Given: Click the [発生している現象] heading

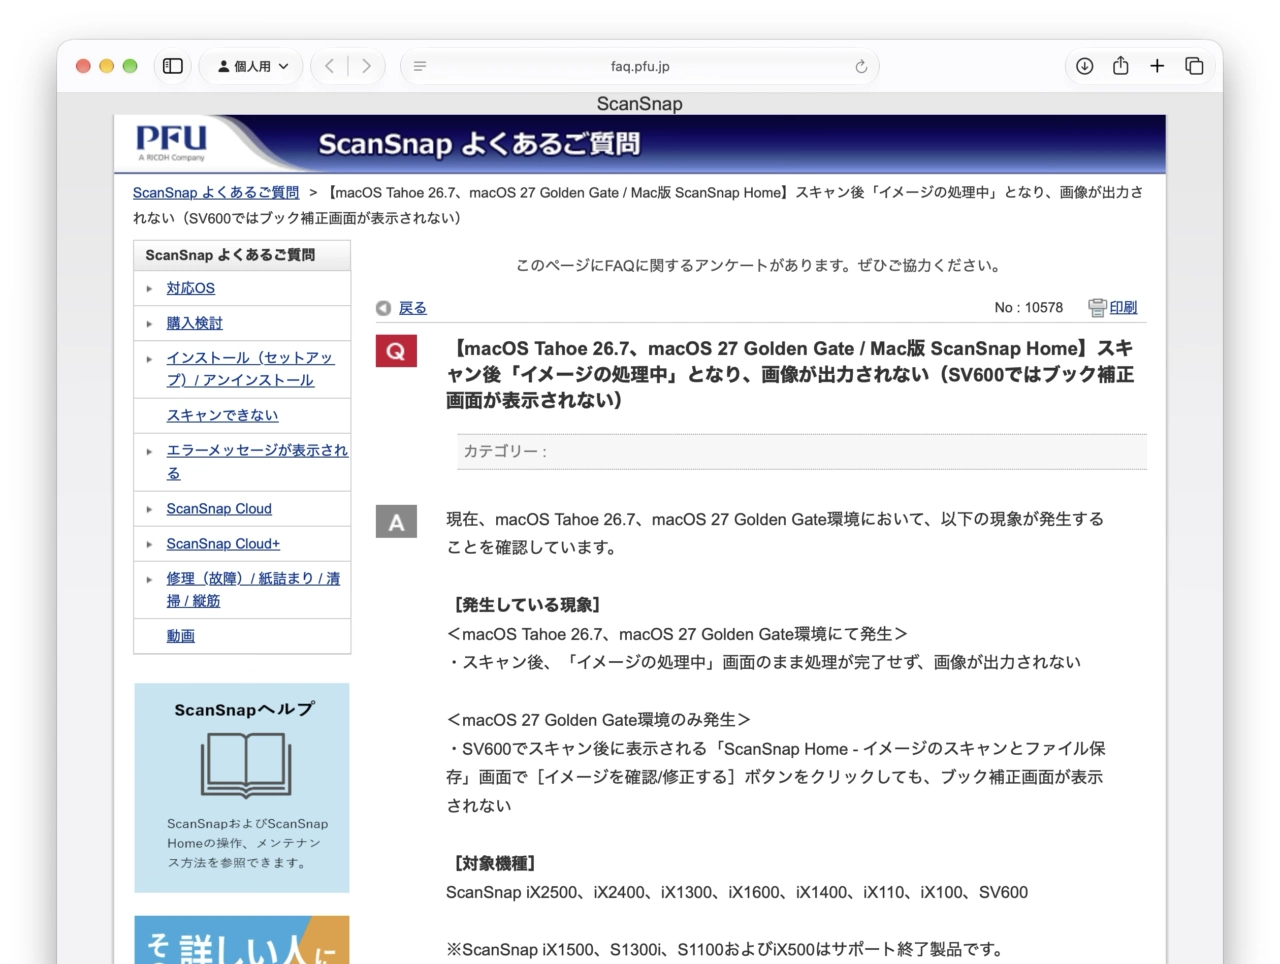Looking at the screenshot, I should click(526, 605).
